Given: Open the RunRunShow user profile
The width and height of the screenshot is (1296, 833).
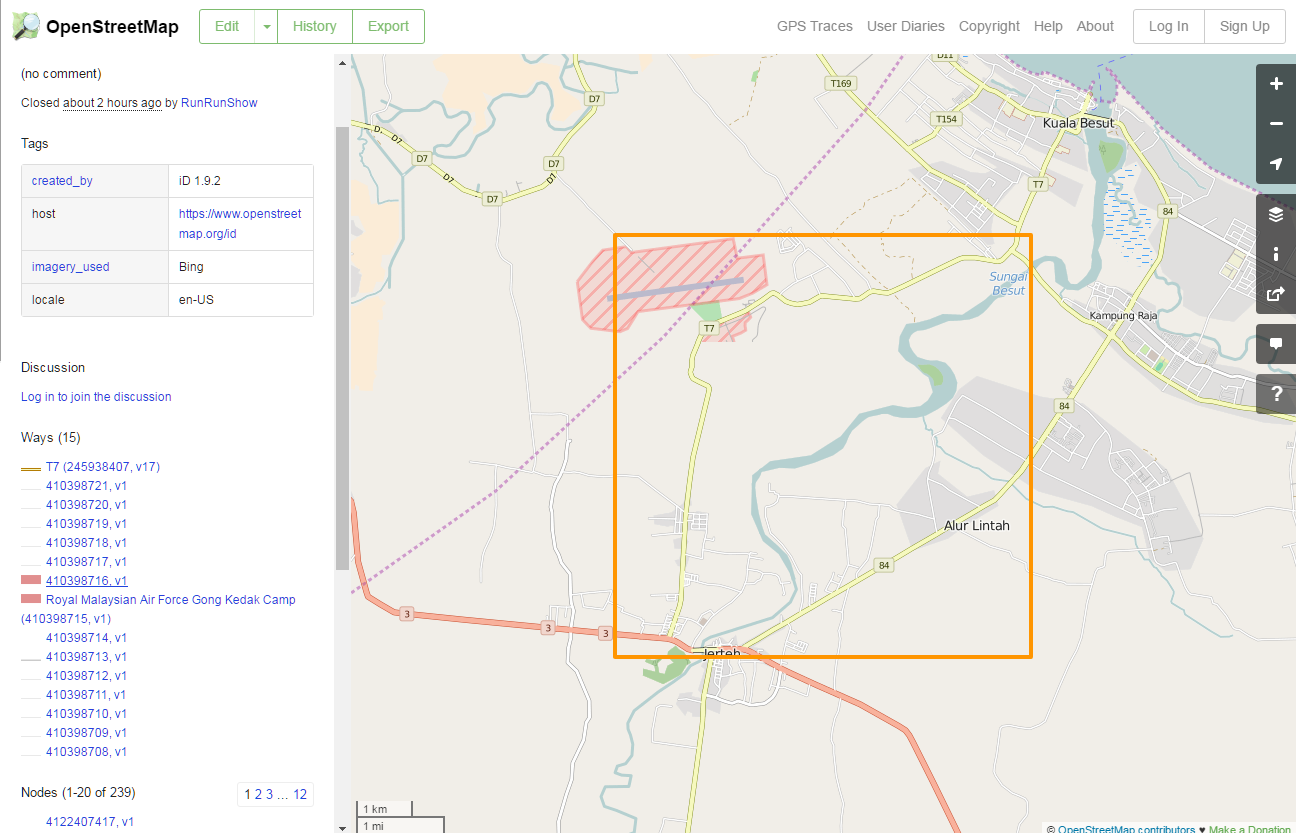Looking at the screenshot, I should click(x=219, y=103).
